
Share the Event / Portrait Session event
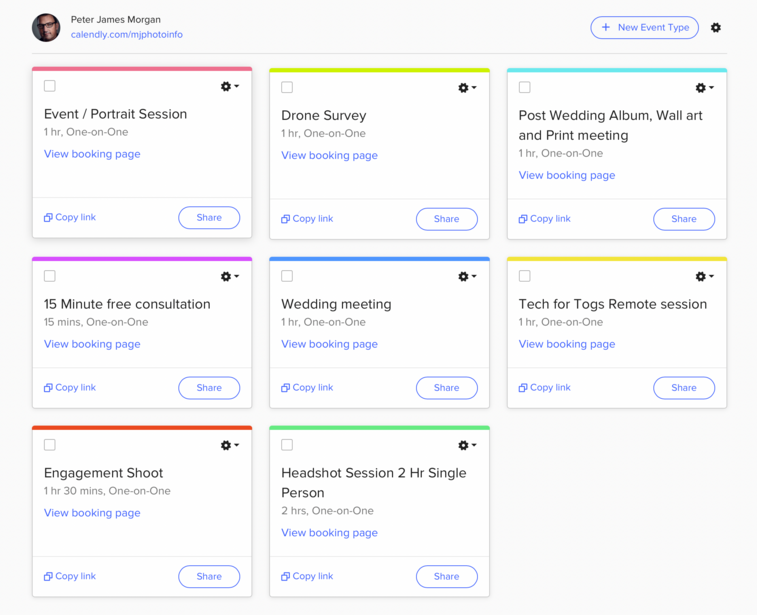coord(209,218)
